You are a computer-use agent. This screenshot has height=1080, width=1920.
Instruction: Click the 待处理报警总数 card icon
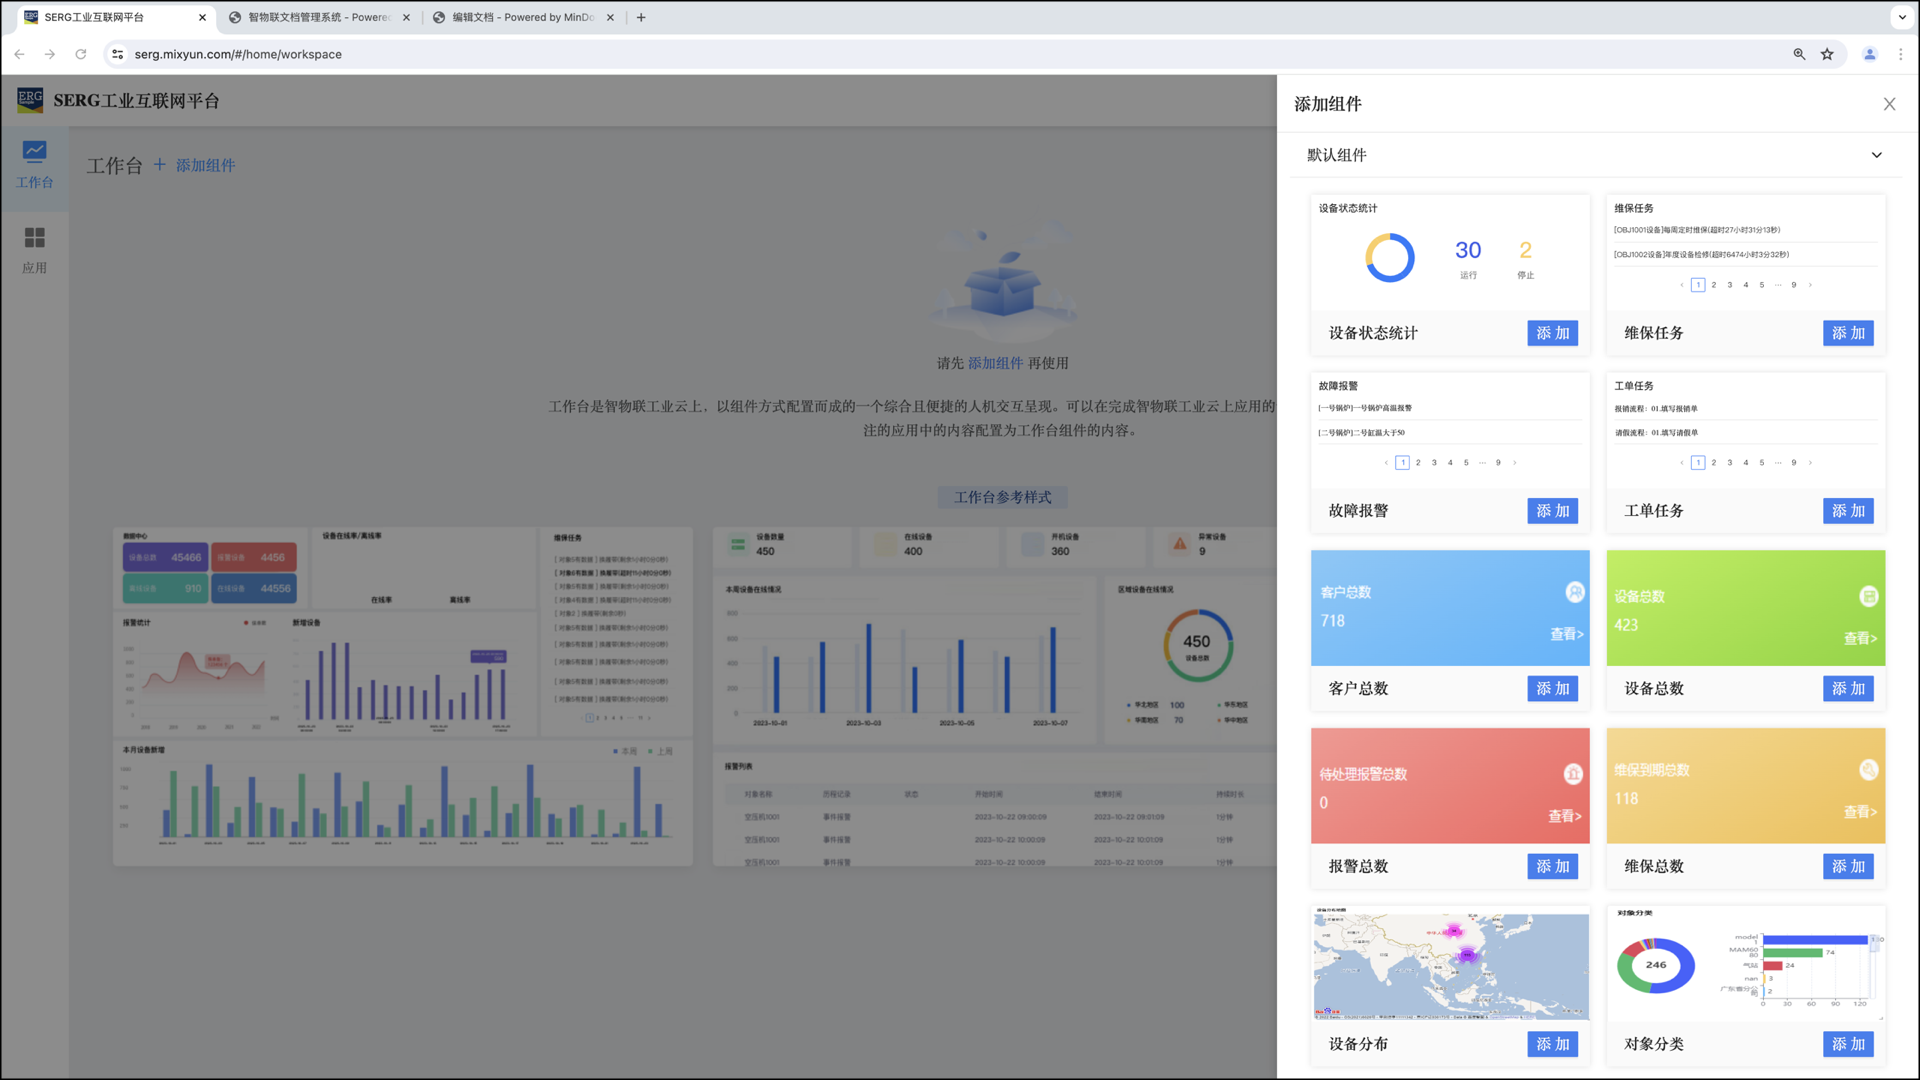coord(1573,774)
